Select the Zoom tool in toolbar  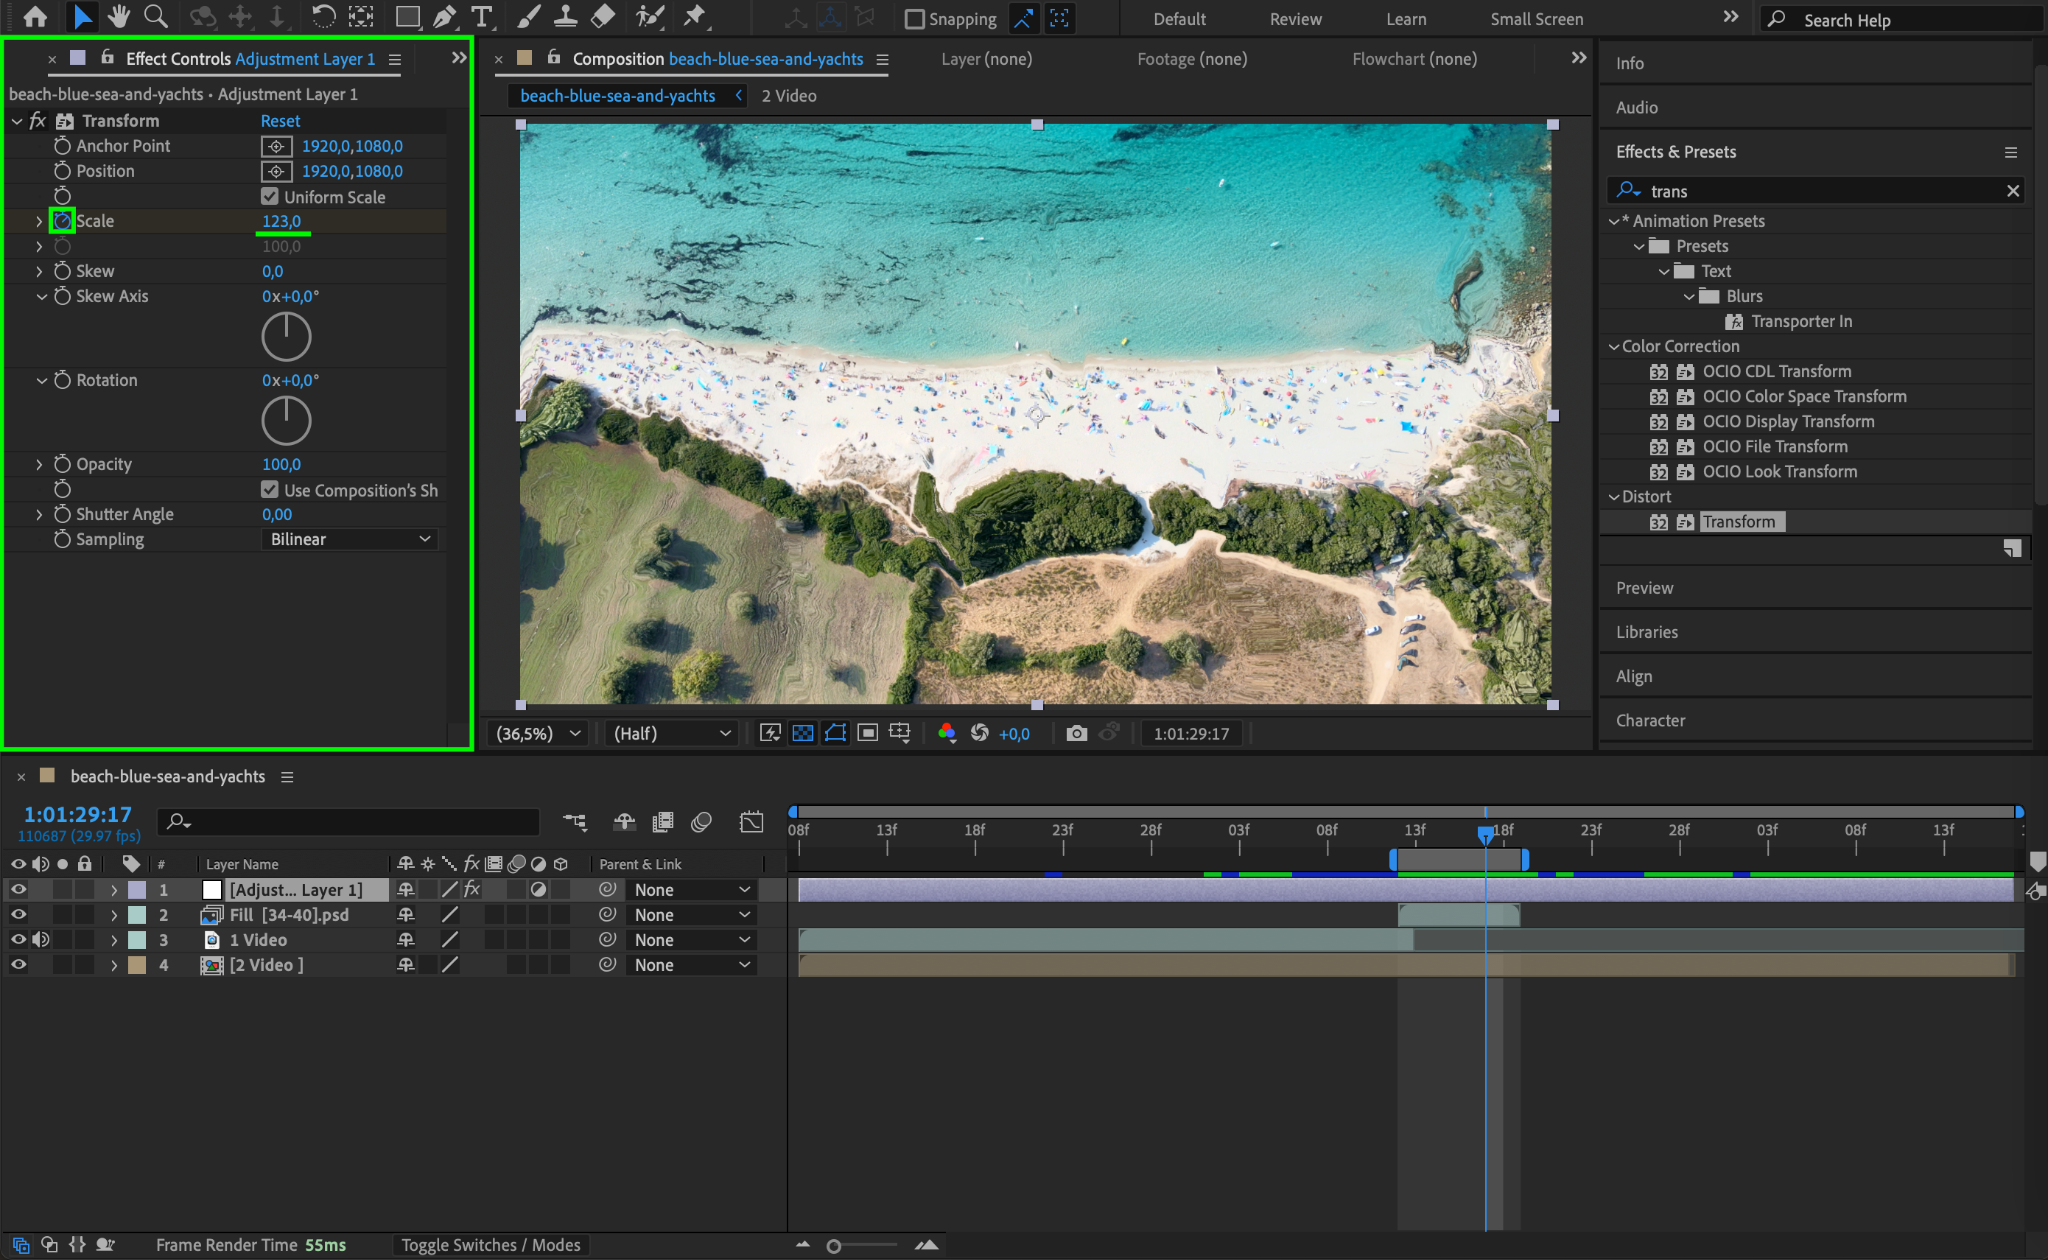155,16
